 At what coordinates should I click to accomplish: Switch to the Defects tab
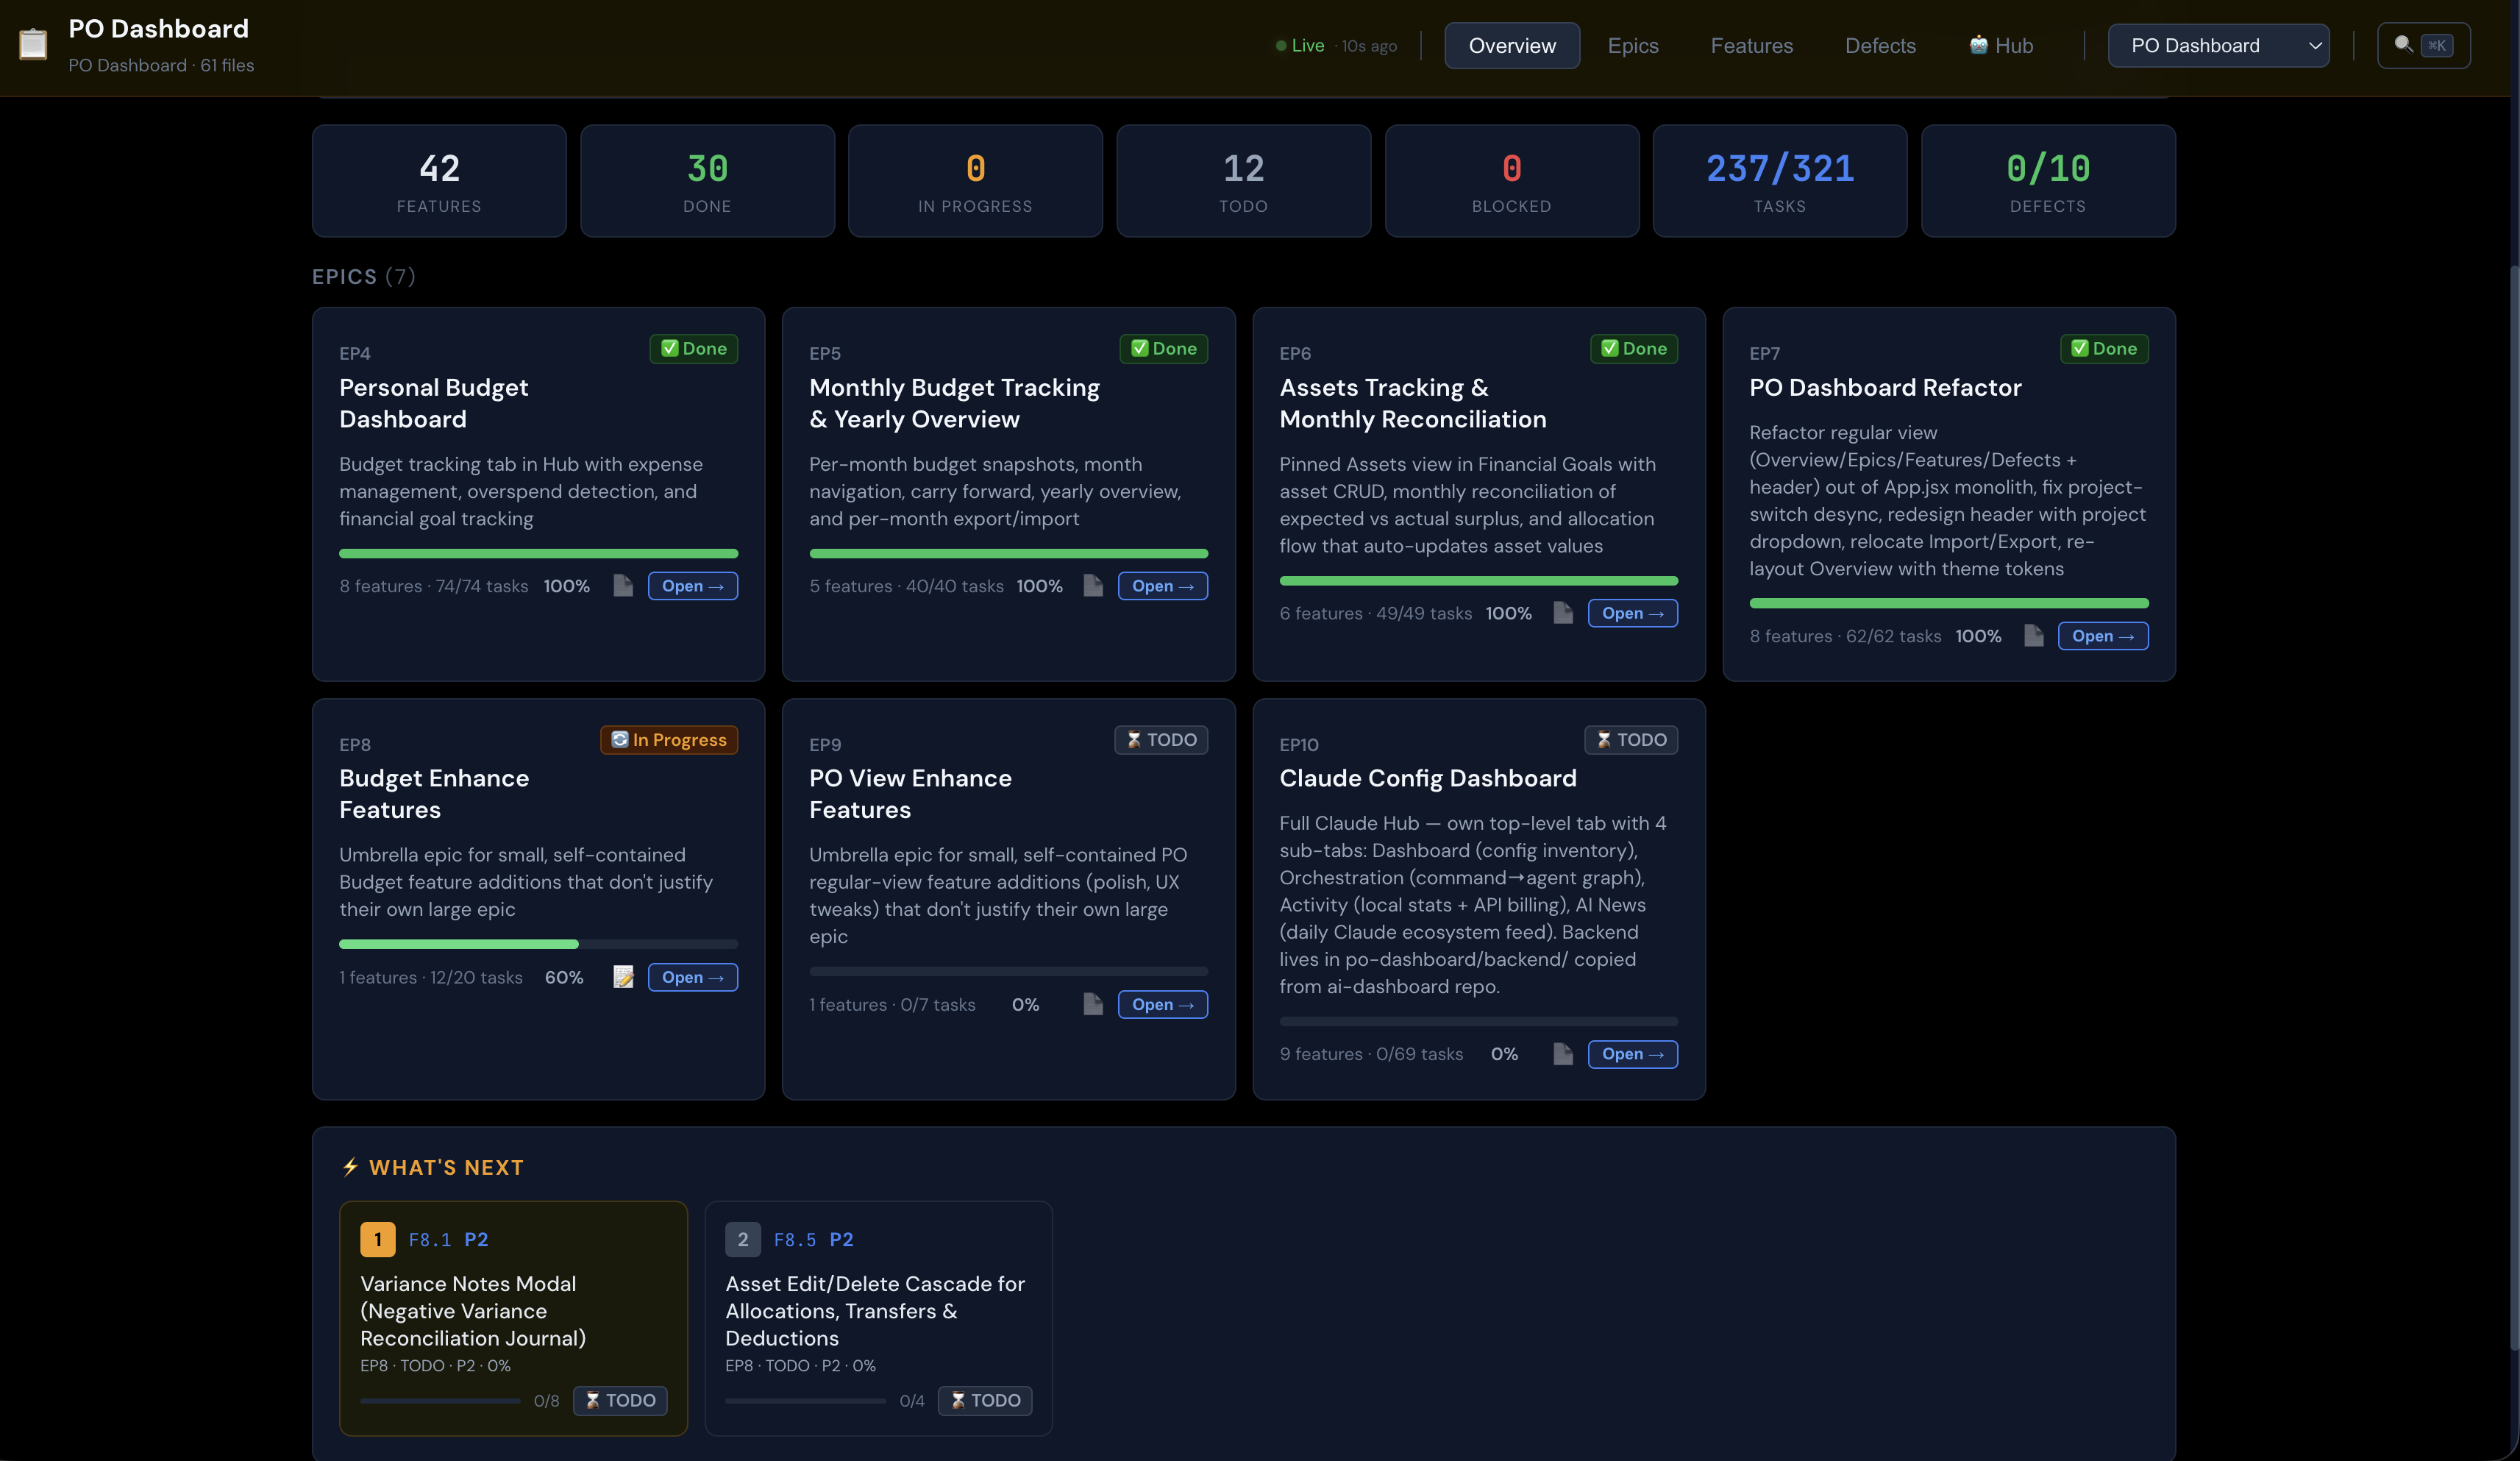(1880, 45)
